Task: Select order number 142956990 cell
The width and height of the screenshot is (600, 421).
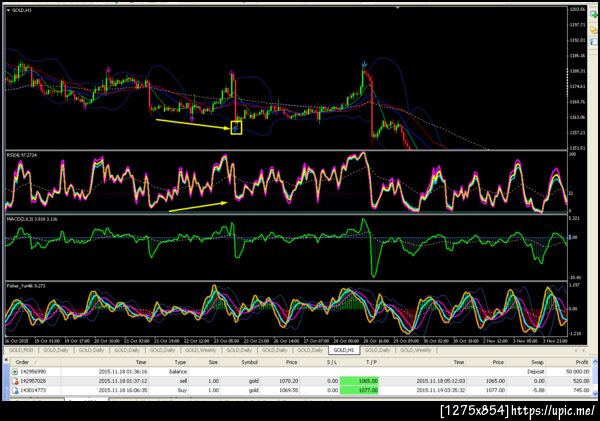Action: point(33,371)
